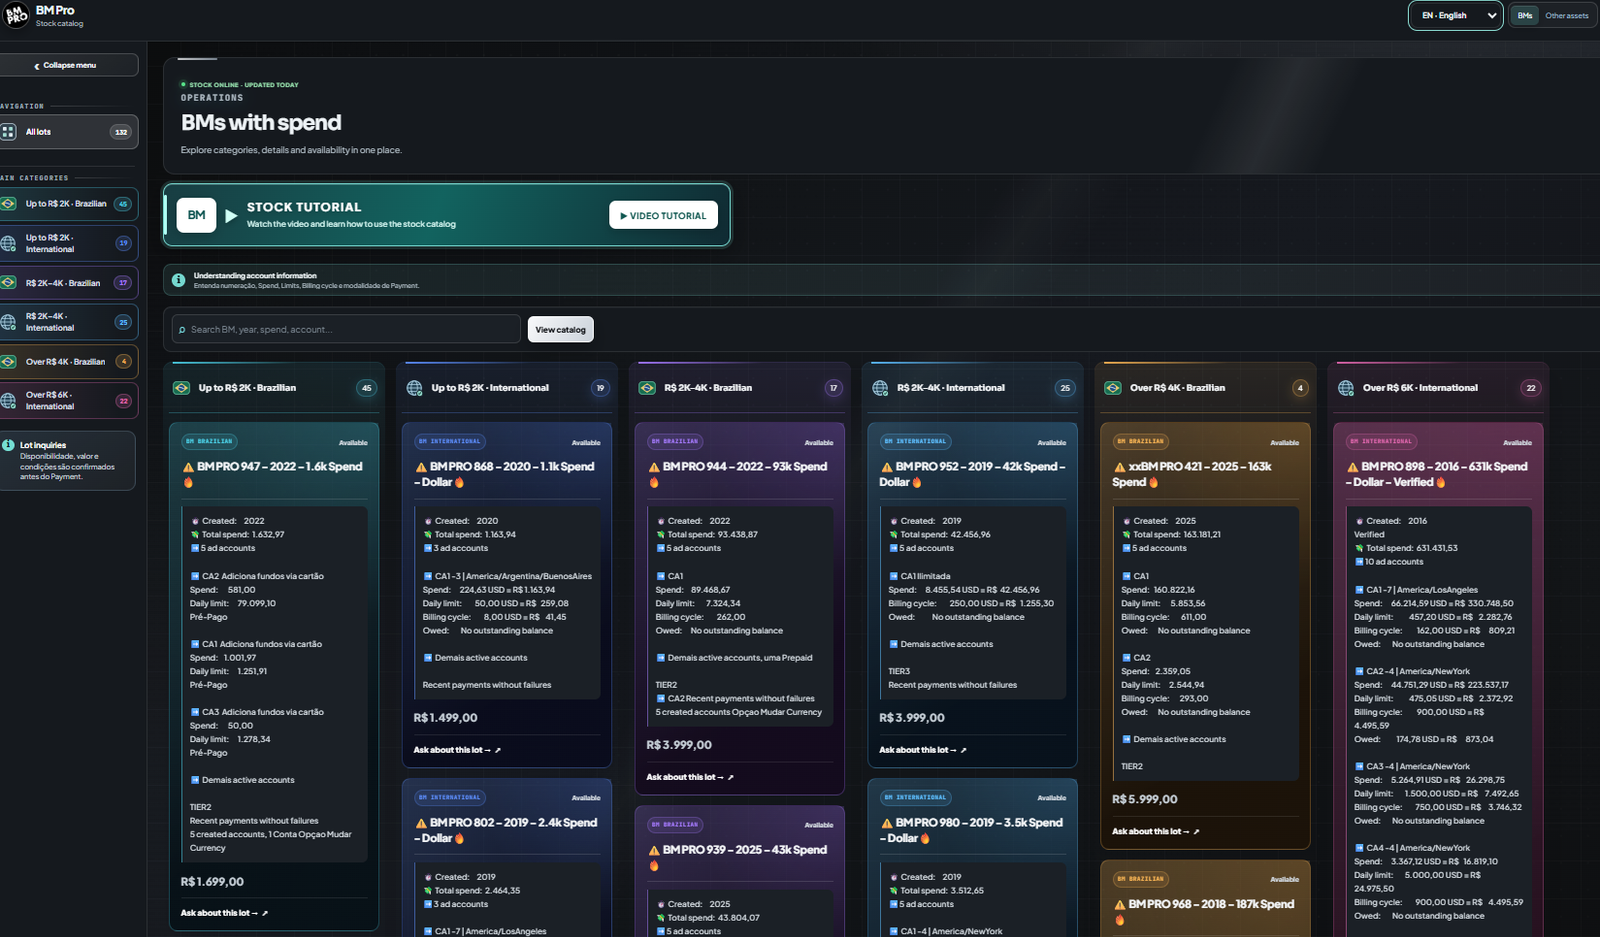Open Up to R$ 2K Brazilian sidebar category
The height and width of the screenshot is (937, 1600).
point(68,204)
